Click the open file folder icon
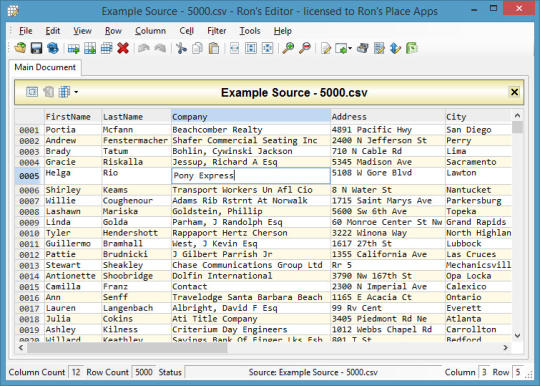 point(20,48)
